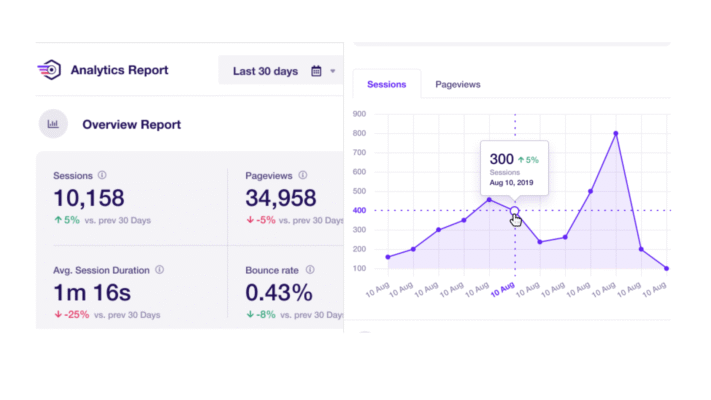711x400 pixels.
Task: Switch to the Pageviews chart tab
Action: (x=457, y=85)
